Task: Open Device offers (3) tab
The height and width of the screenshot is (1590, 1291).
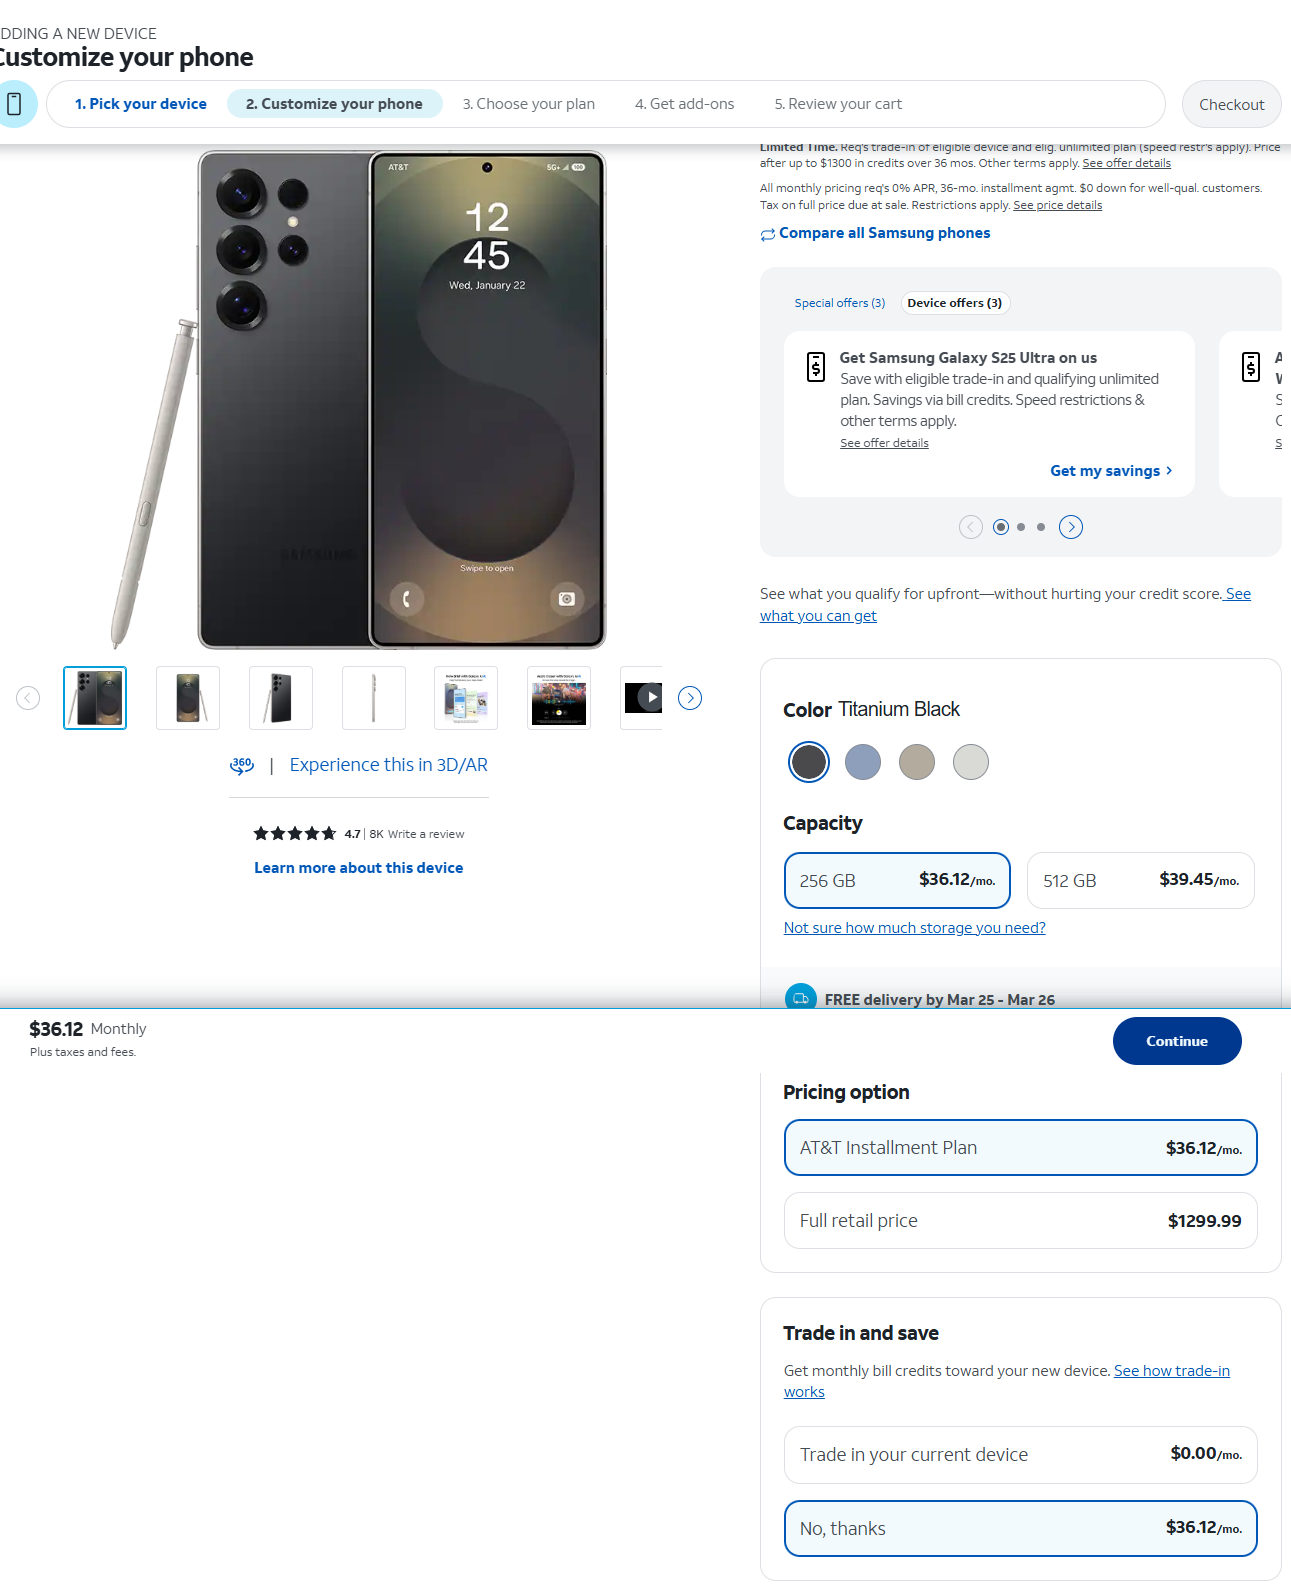Action: pos(955,303)
